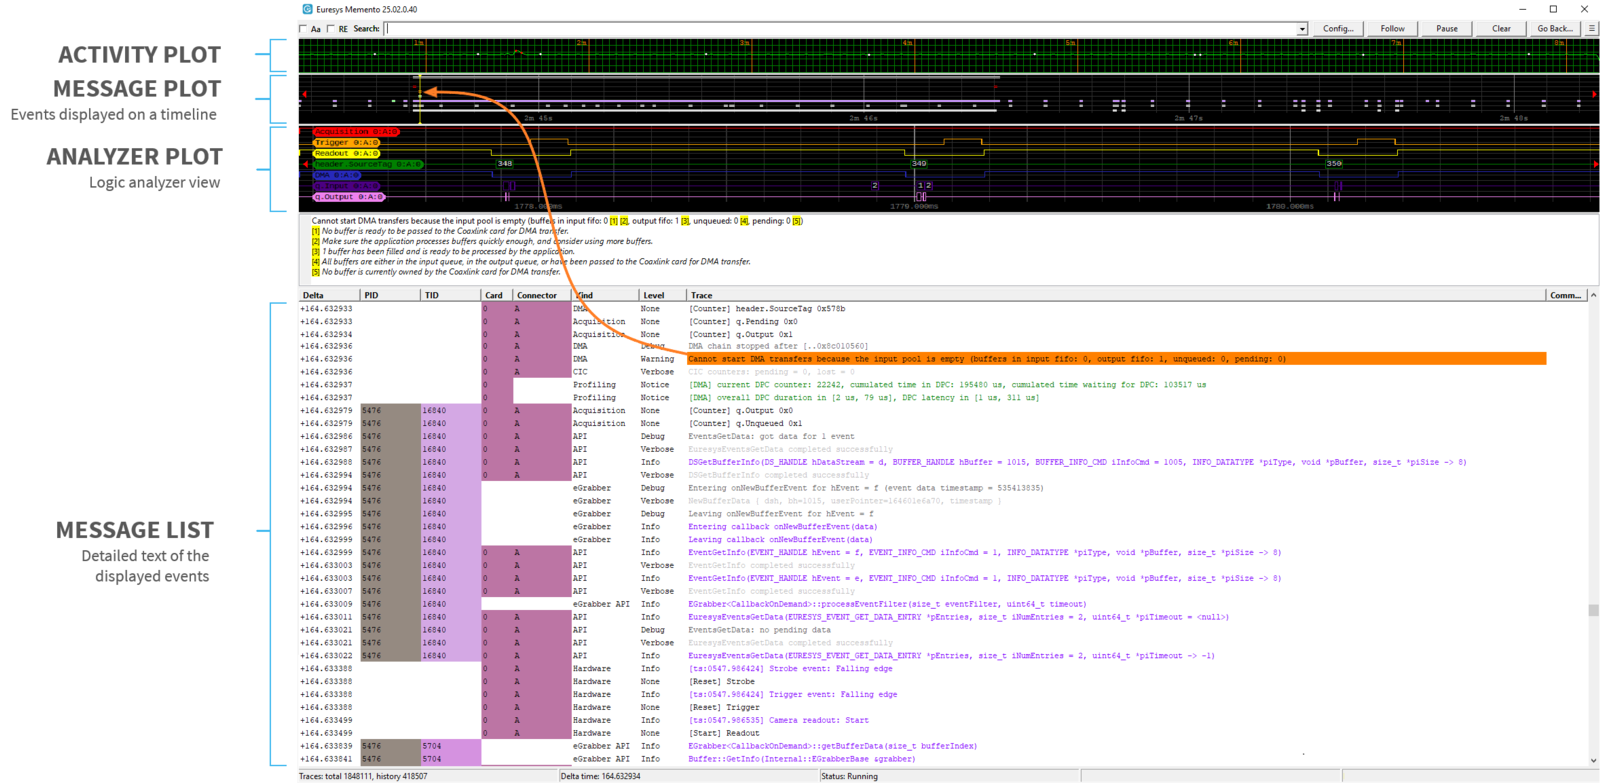Click 'Status: Running' in the status bar

click(x=849, y=776)
